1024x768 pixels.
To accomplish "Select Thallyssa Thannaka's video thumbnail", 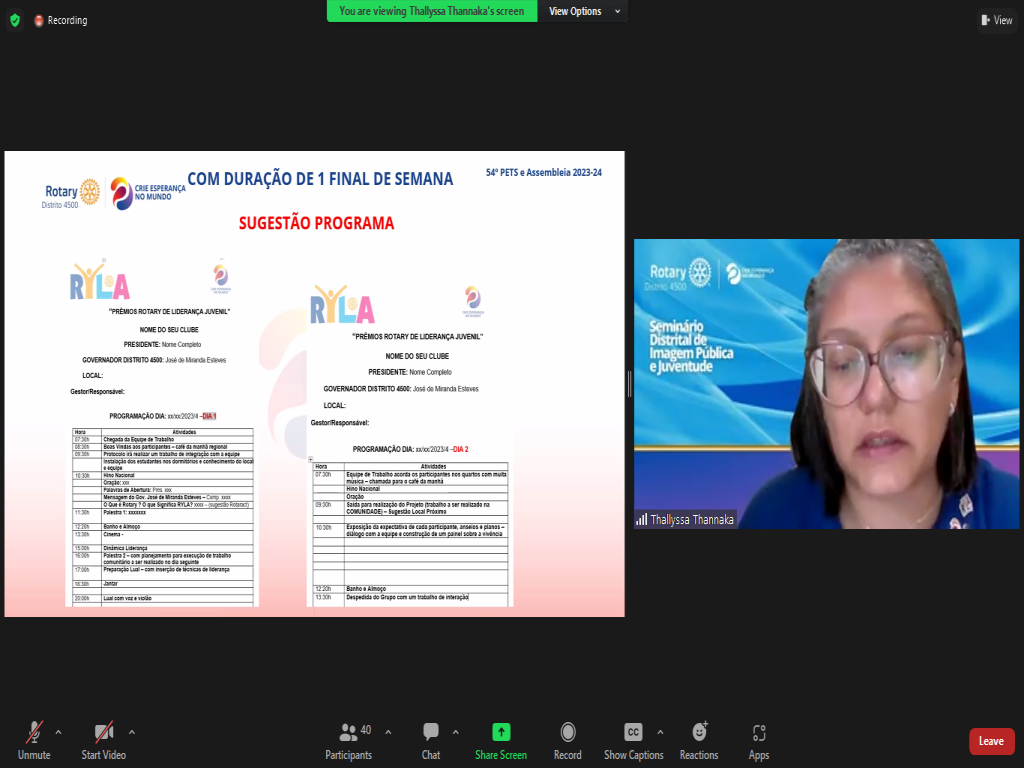I will coord(826,384).
